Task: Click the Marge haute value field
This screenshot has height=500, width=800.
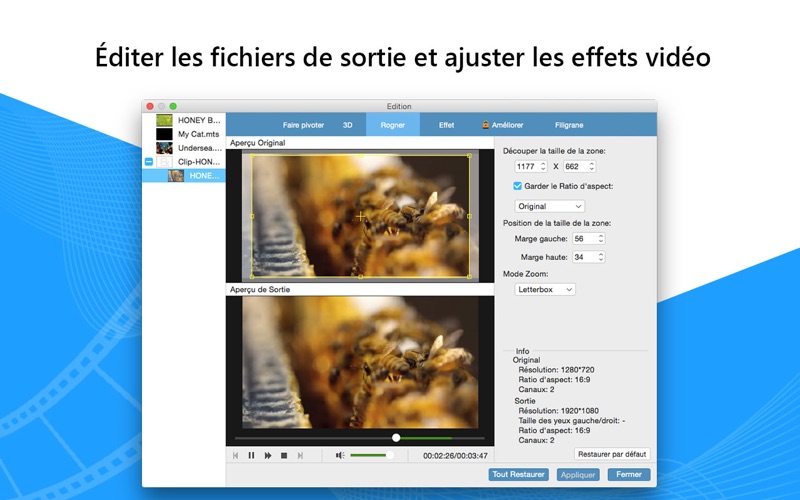Action: coord(584,257)
